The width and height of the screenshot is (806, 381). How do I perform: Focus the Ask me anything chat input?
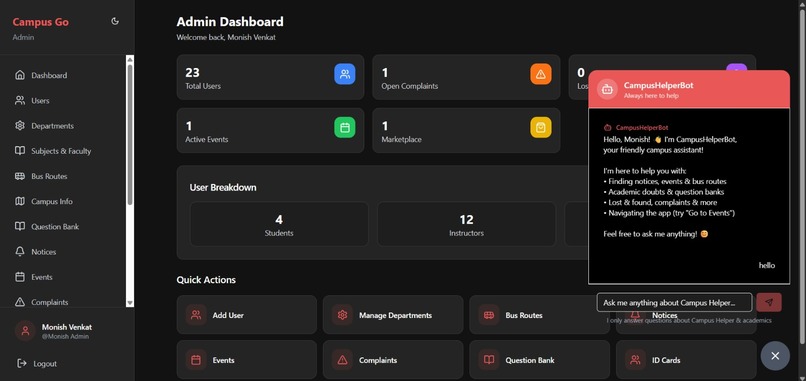tap(674, 302)
